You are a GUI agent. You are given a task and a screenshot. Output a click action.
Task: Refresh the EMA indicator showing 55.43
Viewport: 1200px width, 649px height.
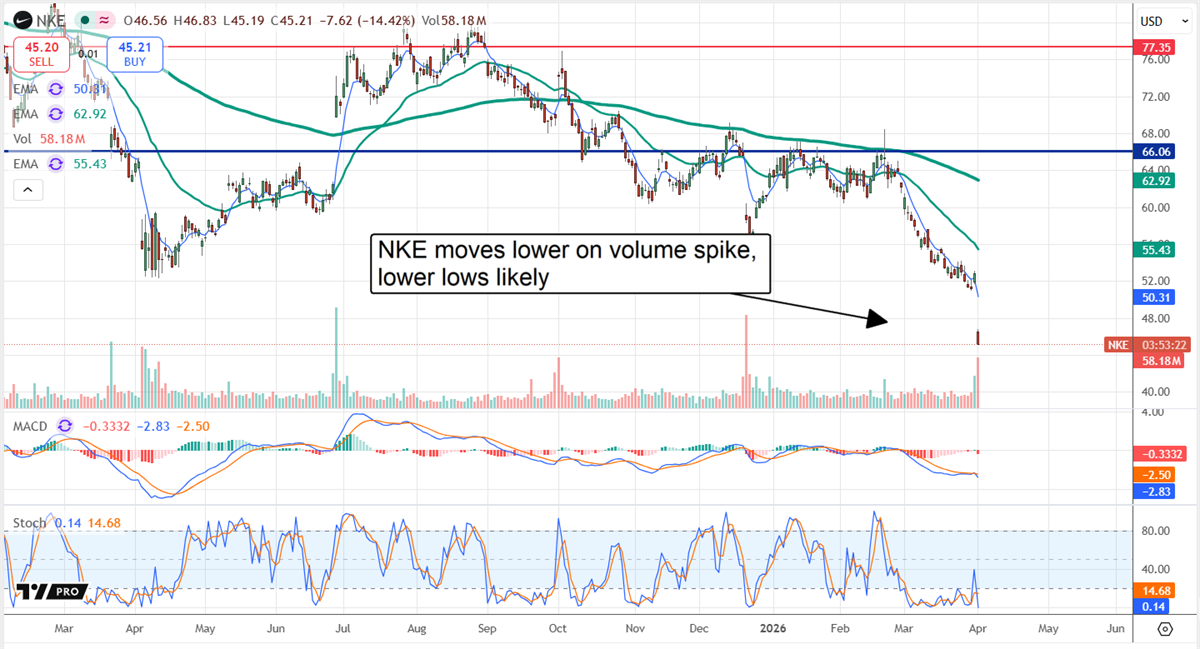(55, 163)
